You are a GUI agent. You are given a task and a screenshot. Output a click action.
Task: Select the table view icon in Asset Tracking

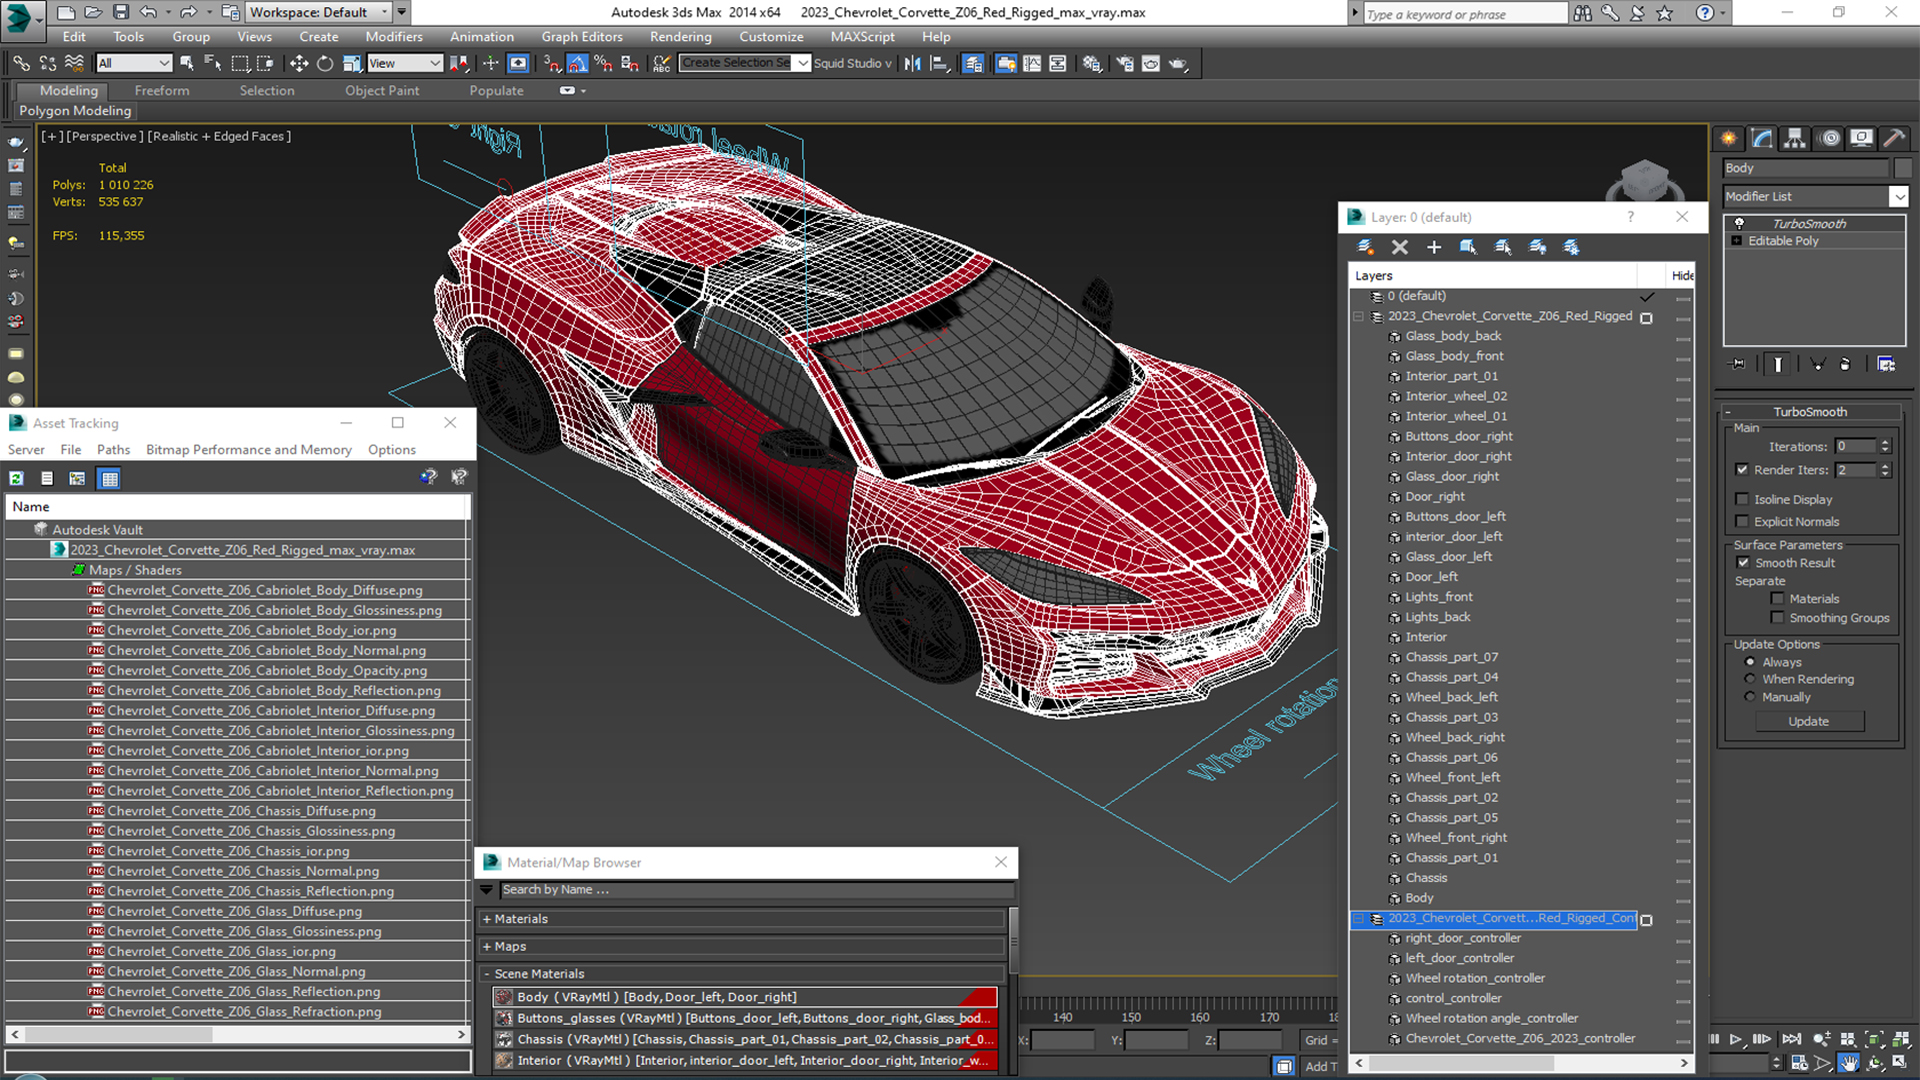click(110, 478)
